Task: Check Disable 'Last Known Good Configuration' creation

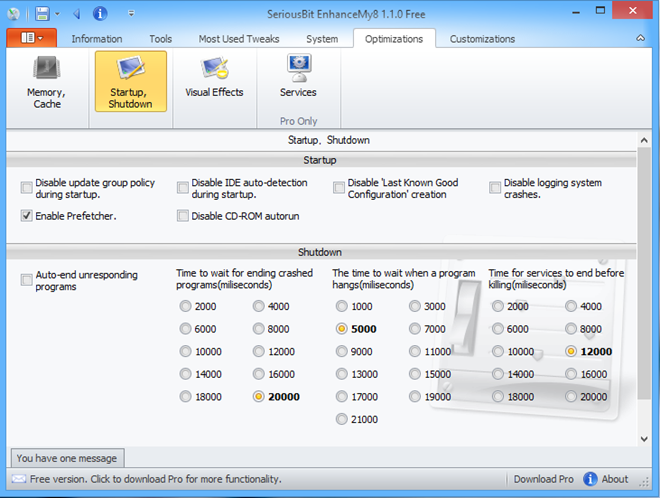Action: tap(339, 187)
